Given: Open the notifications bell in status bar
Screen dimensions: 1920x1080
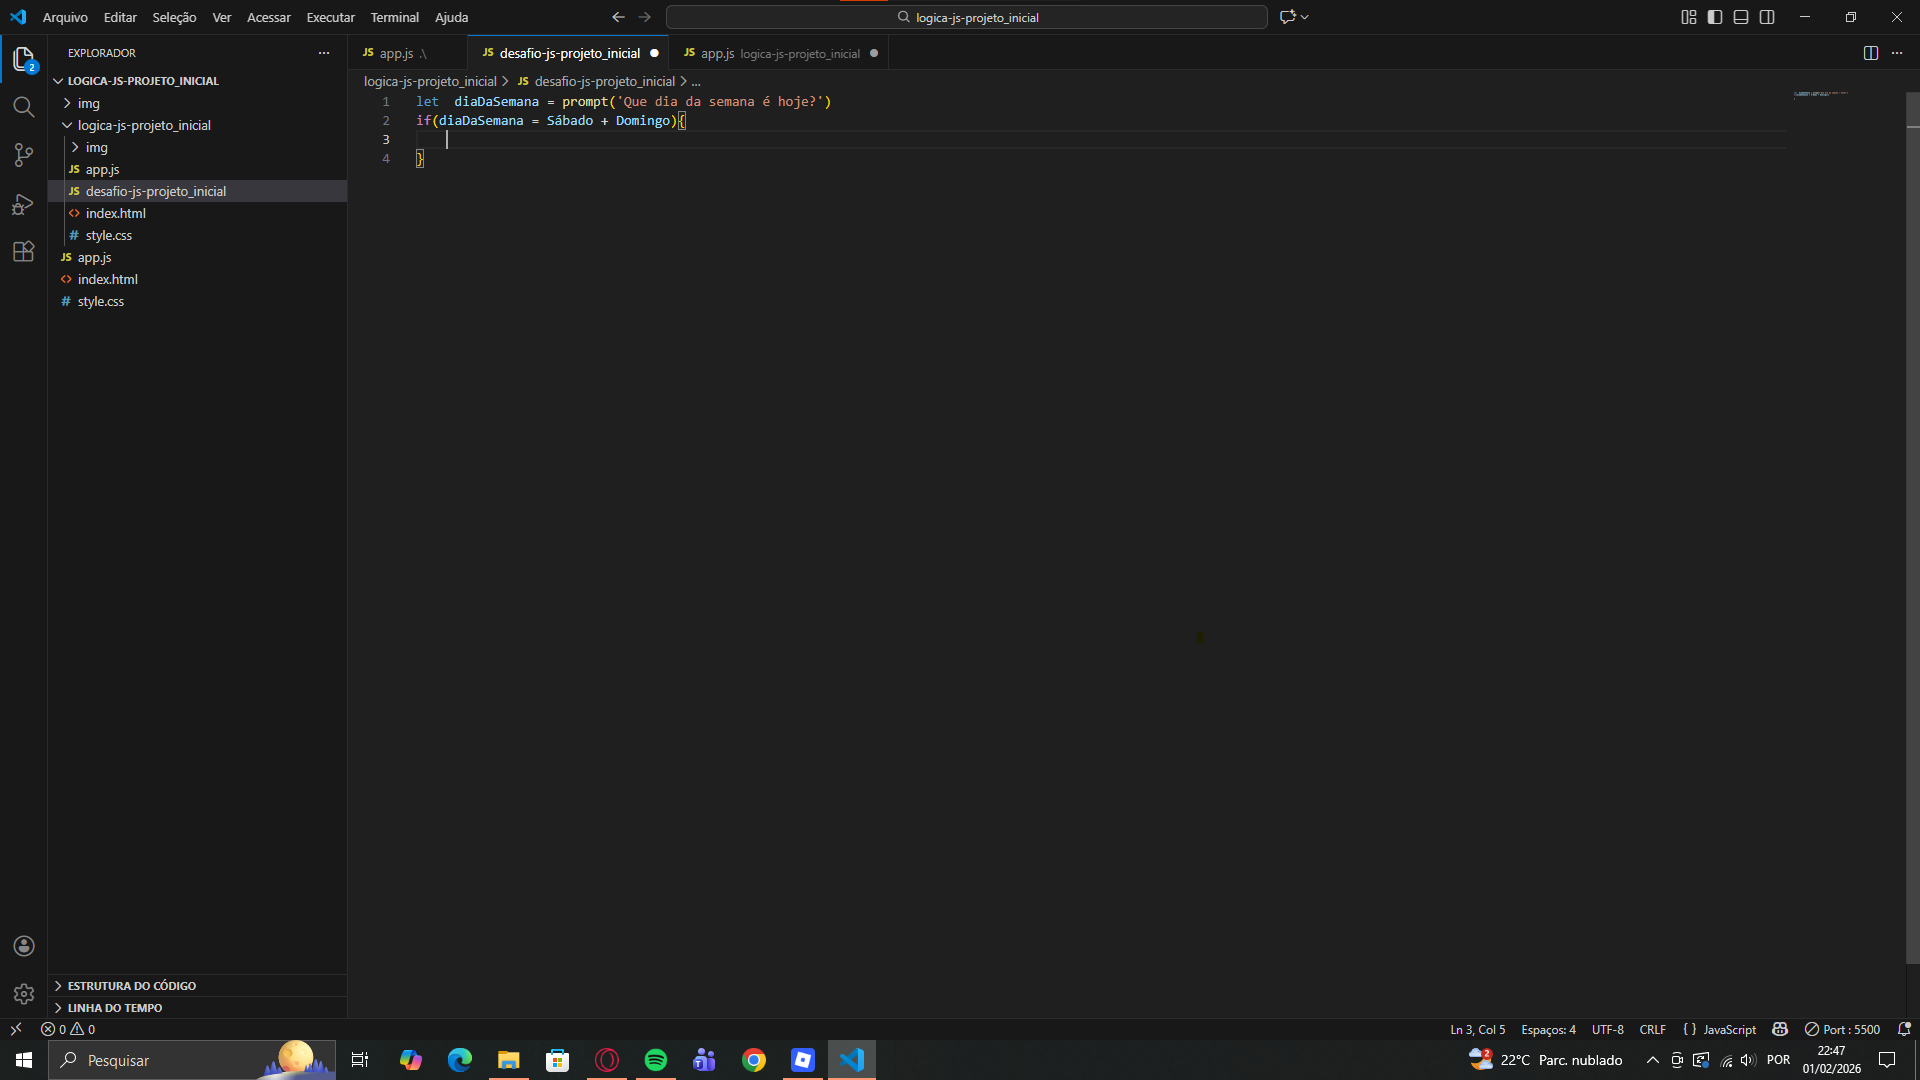Looking at the screenshot, I should click(1905, 1029).
